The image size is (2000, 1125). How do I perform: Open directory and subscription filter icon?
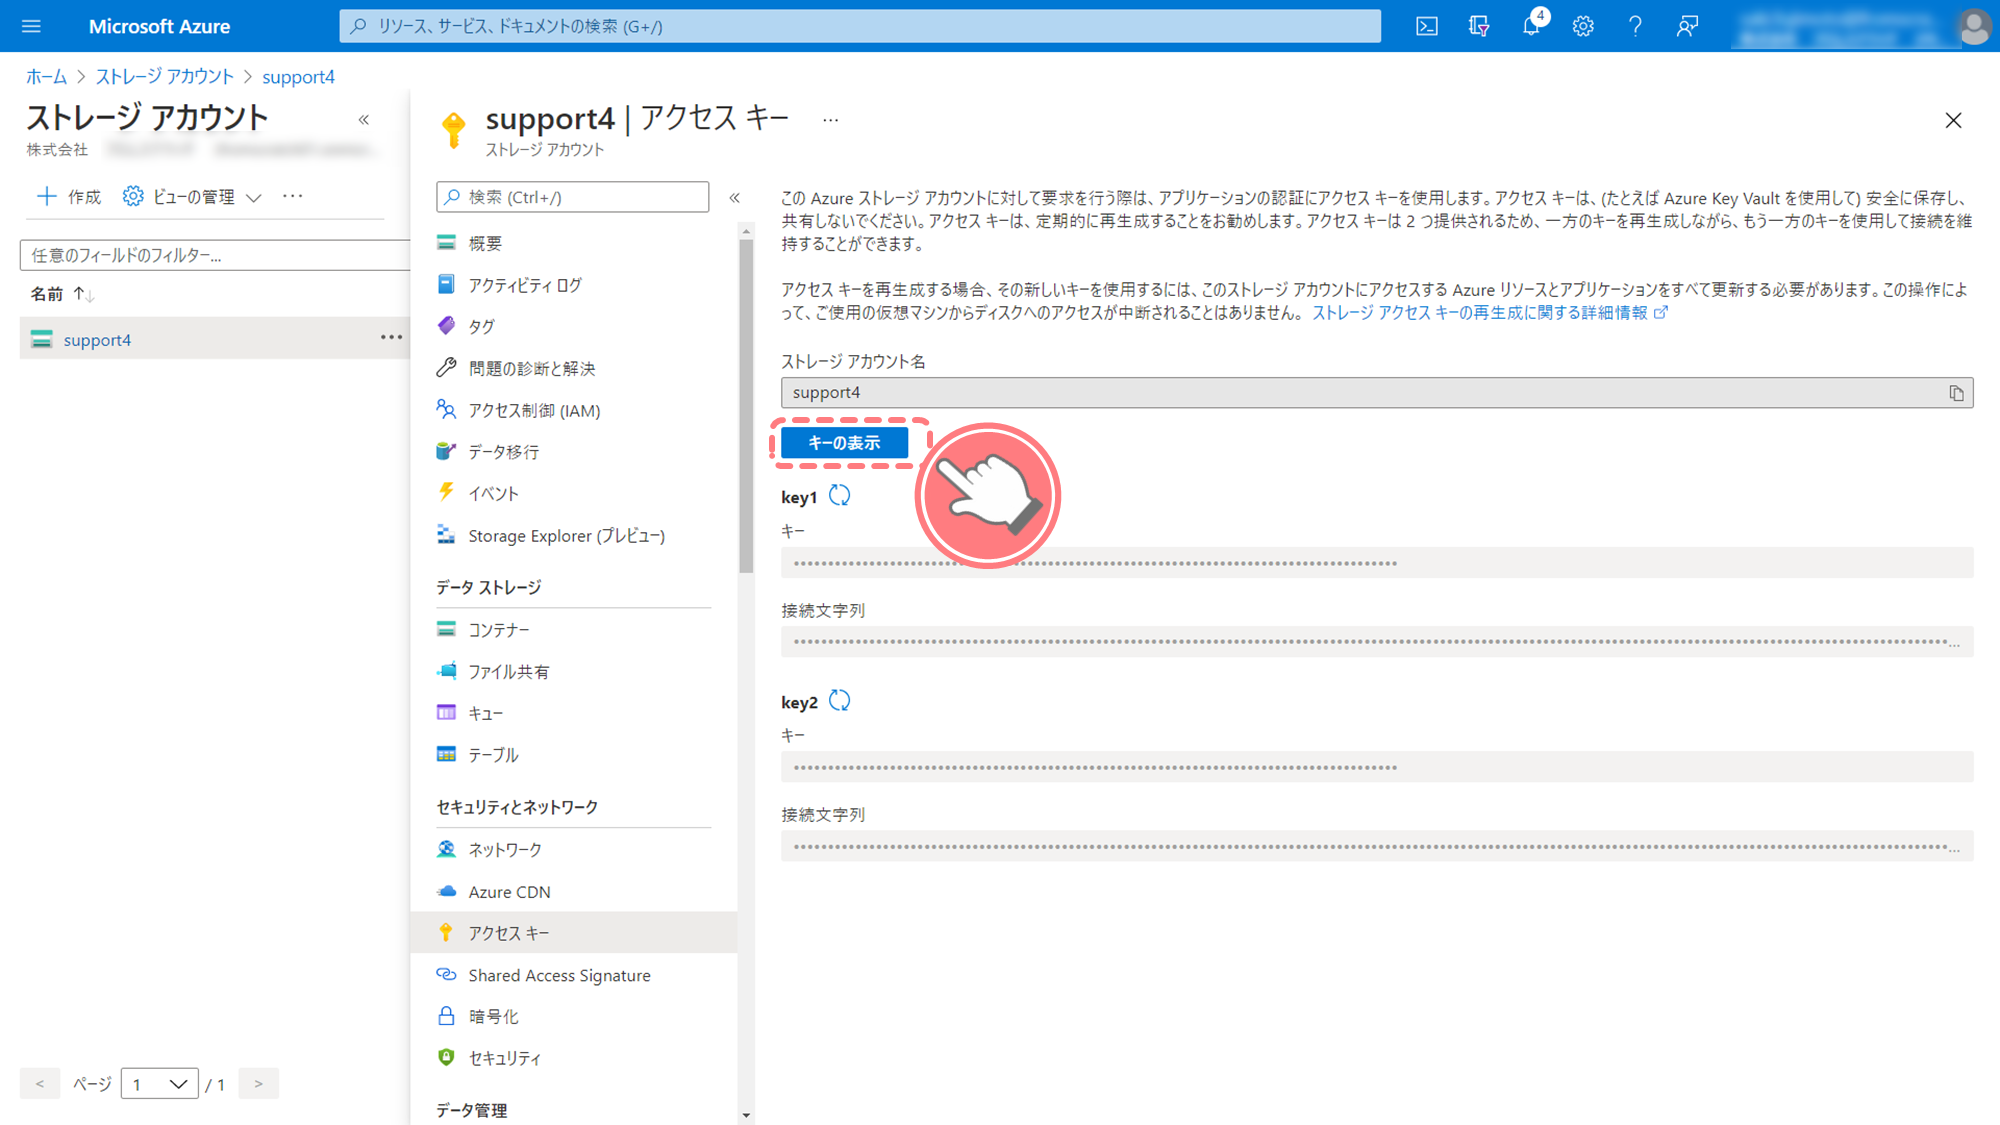(1479, 26)
